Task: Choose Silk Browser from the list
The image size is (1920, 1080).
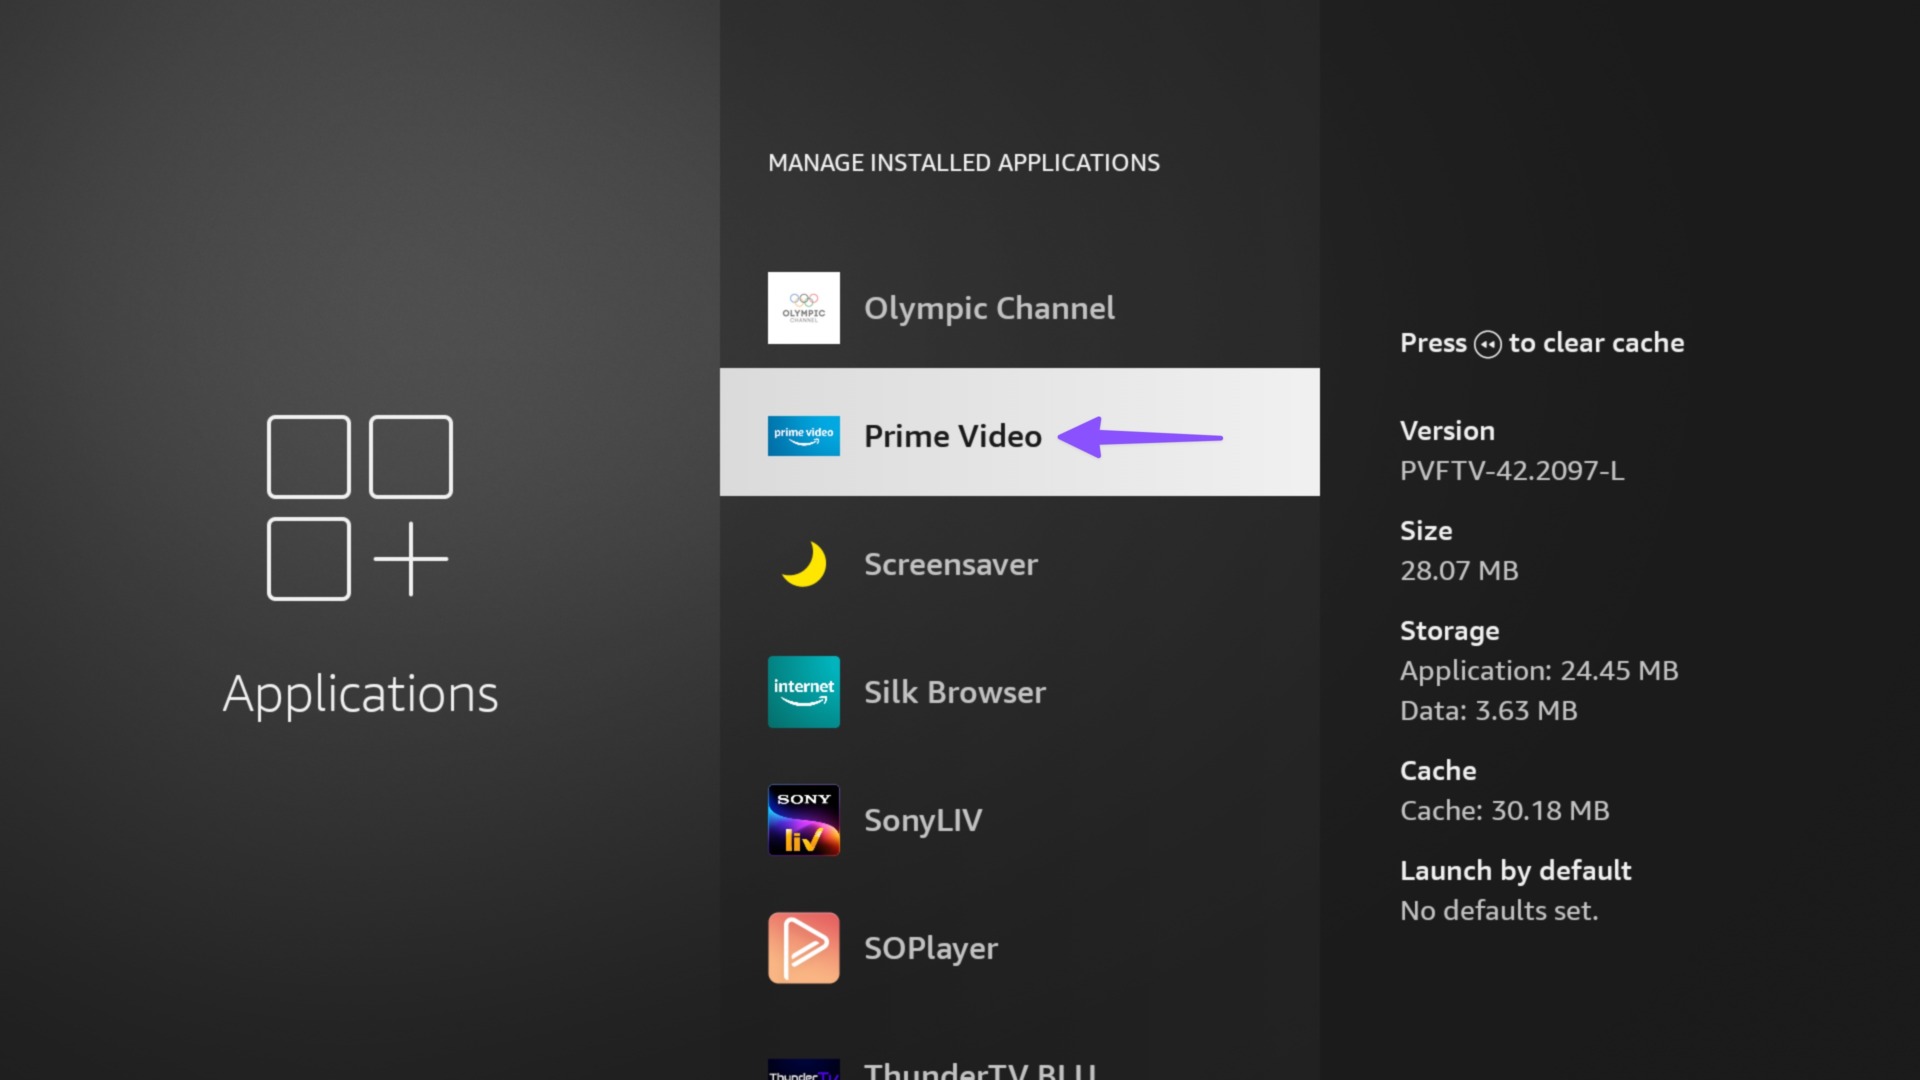Action: (954, 692)
